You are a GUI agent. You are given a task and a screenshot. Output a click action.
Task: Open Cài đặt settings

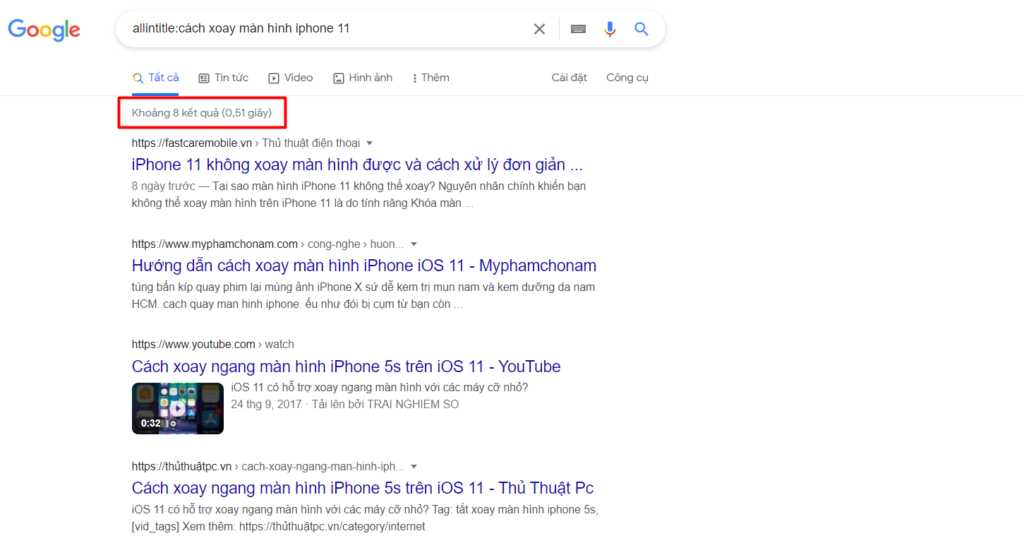[569, 78]
